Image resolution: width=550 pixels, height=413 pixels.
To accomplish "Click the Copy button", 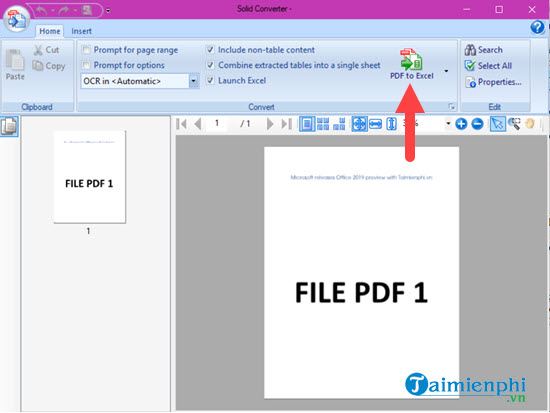I will tap(49, 66).
